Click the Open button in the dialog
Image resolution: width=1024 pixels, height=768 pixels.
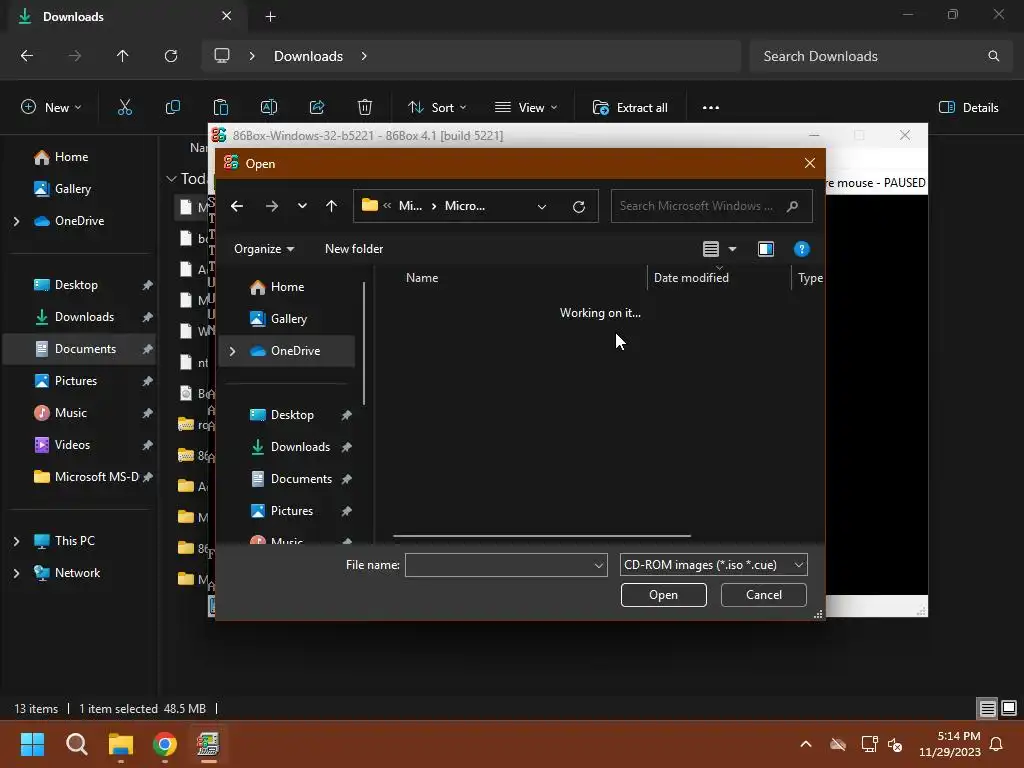664,595
